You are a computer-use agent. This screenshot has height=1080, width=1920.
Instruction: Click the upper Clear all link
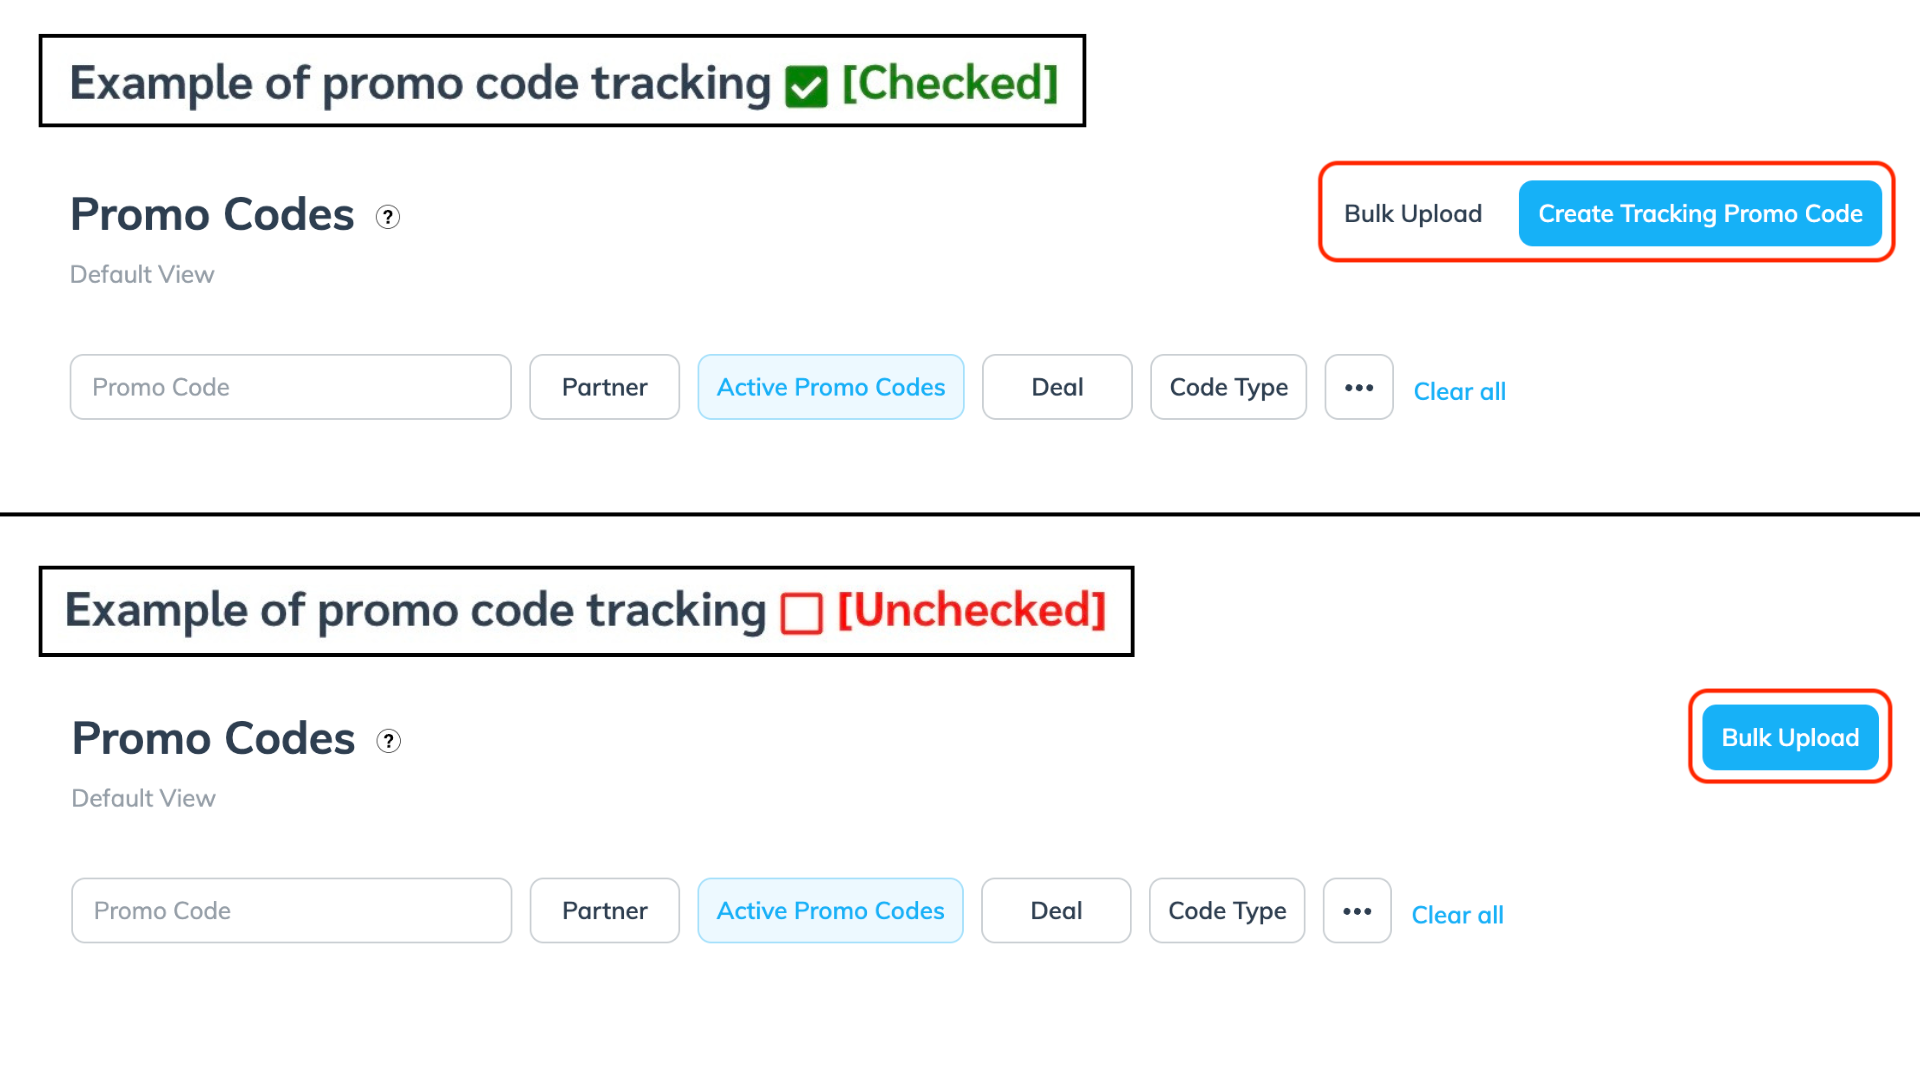(1459, 391)
